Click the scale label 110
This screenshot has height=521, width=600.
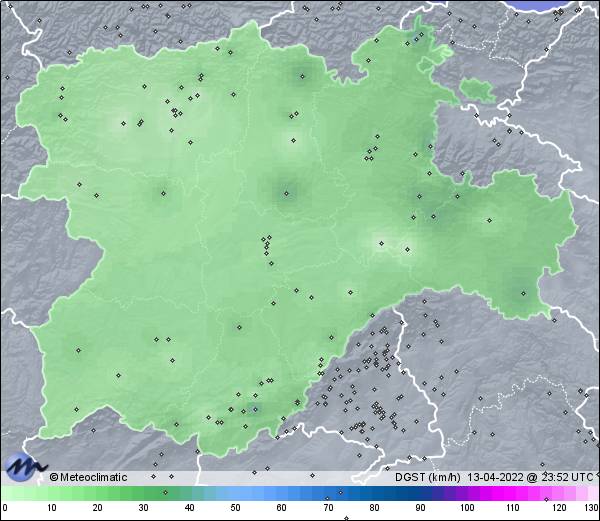[x=513, y=508]
